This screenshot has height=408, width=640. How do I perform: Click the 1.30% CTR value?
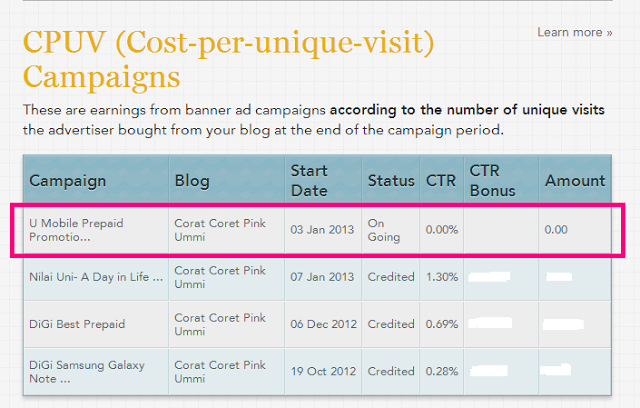pos(441,276)
